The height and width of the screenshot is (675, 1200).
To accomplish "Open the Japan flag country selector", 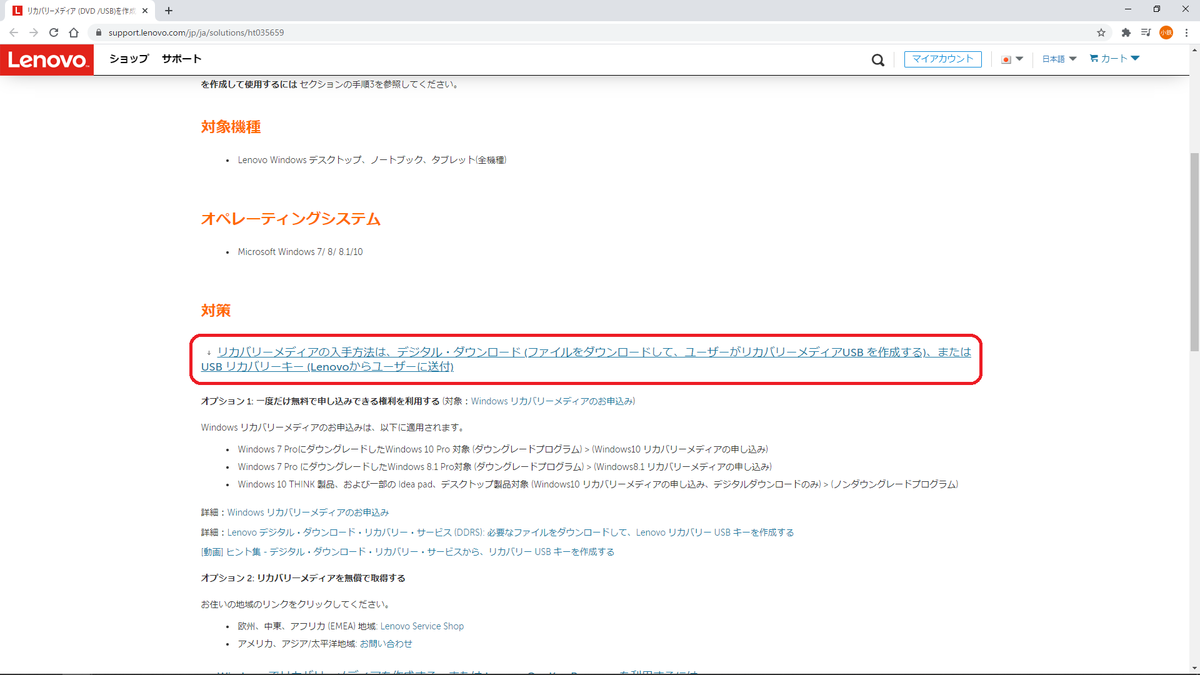I will (1012, 59).
